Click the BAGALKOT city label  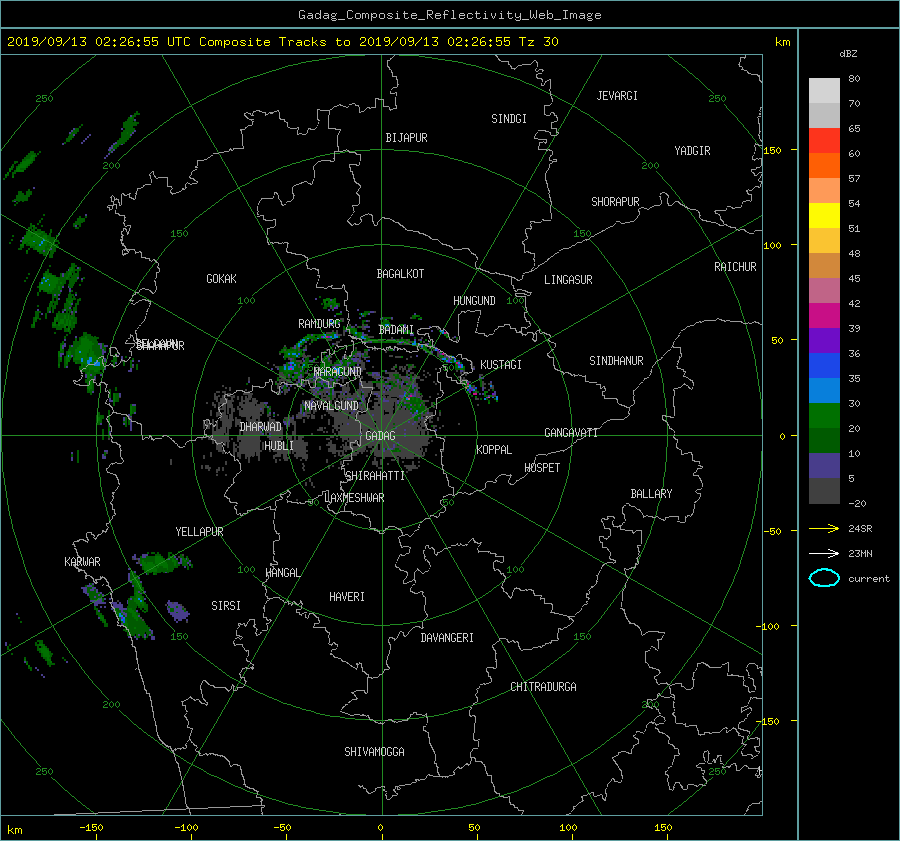(400, 274)
